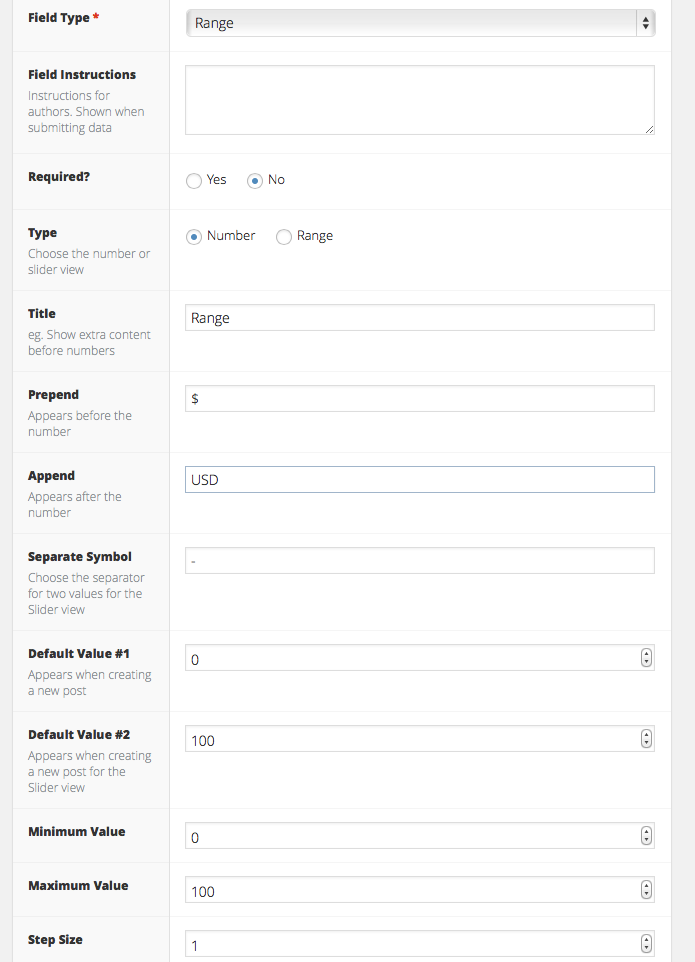Click the Default Value #1 stepper arrows
The width and height of the screenshot is (695, 962).
tap(646, 658)
